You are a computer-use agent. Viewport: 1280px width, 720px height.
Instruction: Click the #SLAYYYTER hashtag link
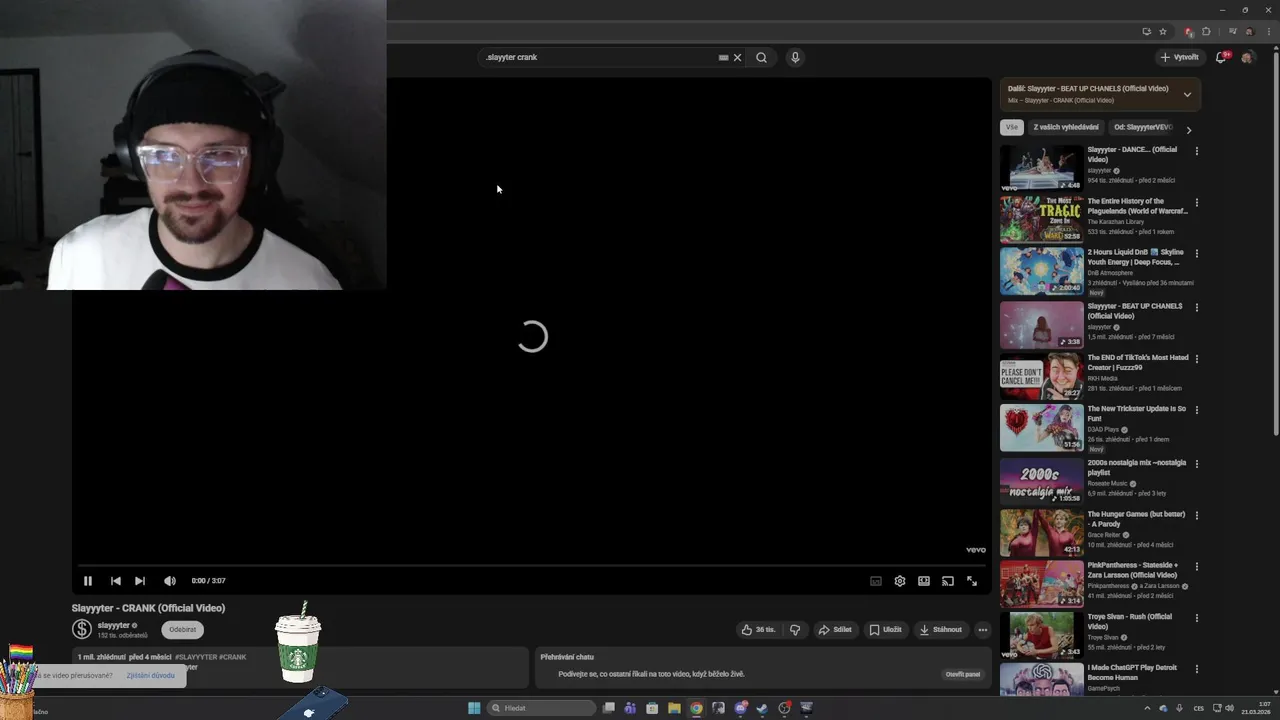195,657
